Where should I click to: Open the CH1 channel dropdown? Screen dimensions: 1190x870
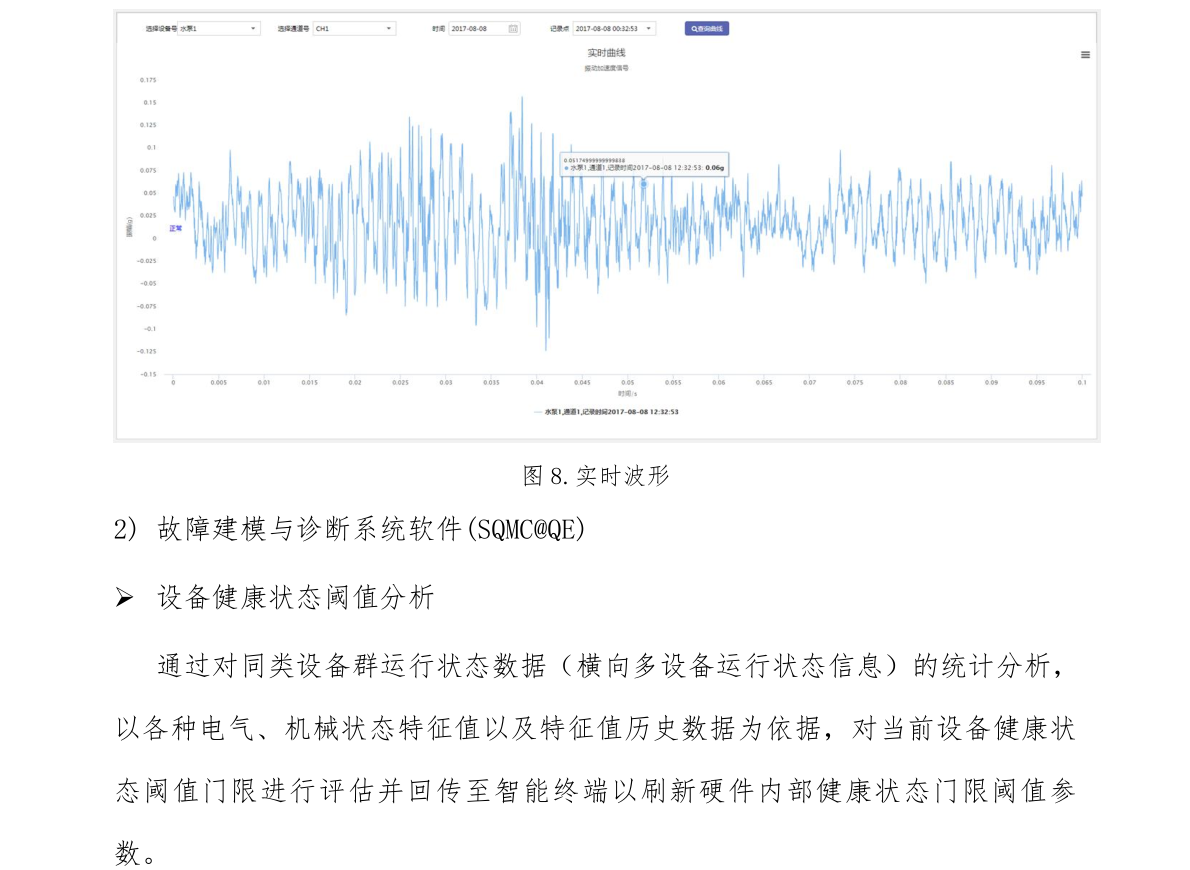click(x=354, y=29)
